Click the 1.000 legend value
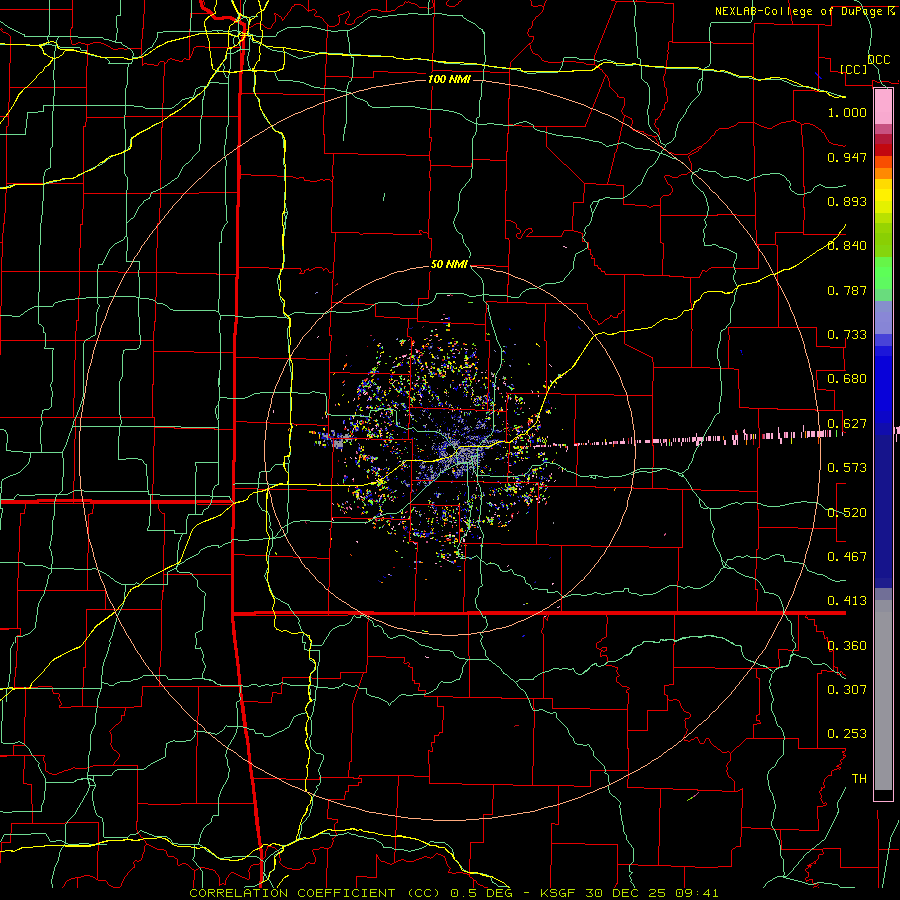Image resolution: width=900 pixels, height=900 pixels. coord(847,112)
